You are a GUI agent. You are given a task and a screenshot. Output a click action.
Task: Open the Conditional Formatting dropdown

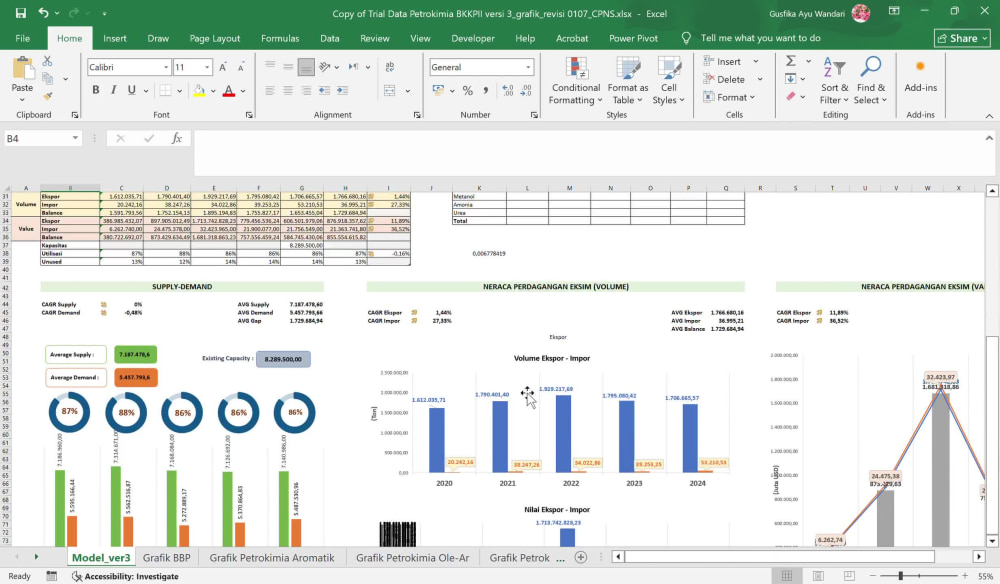tap(575, 82)
